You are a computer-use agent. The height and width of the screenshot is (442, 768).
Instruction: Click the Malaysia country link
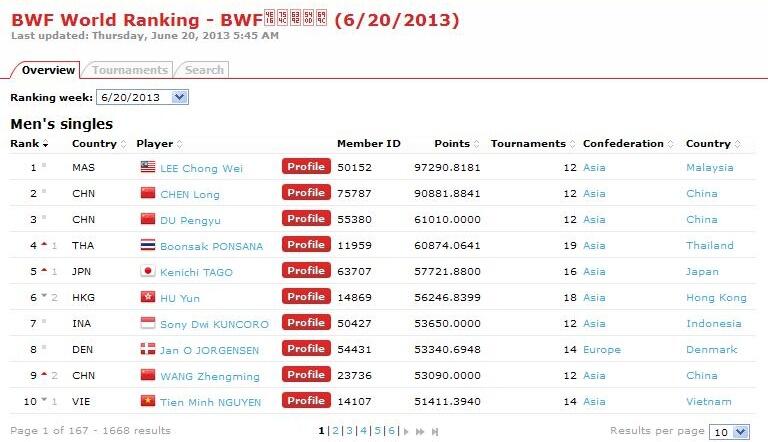[710, 168]
